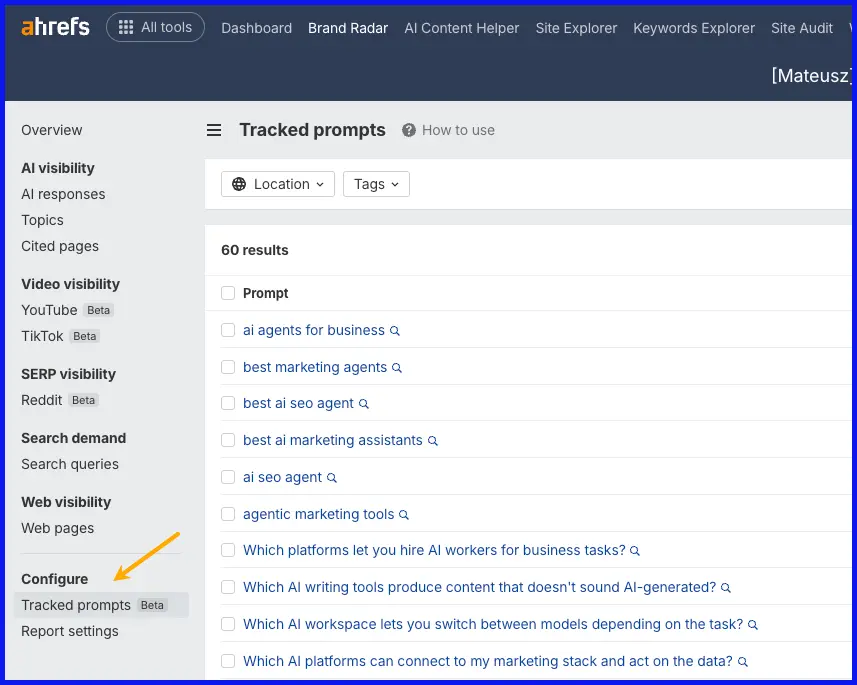Viewport: 857px width, 685px height.
Task: Check the 'agentic marketing tools' row
Action: click(x=228, y=514)
